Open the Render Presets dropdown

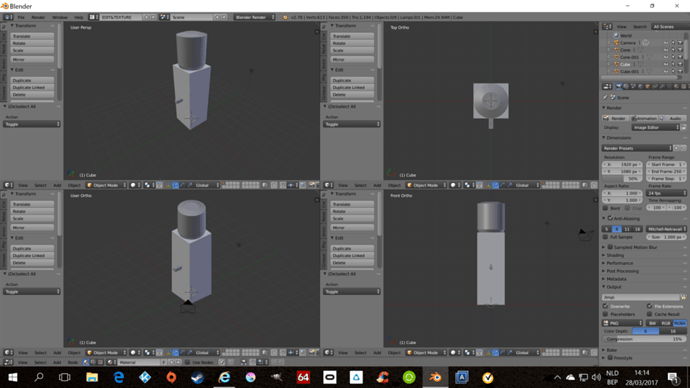click(637, 148)
